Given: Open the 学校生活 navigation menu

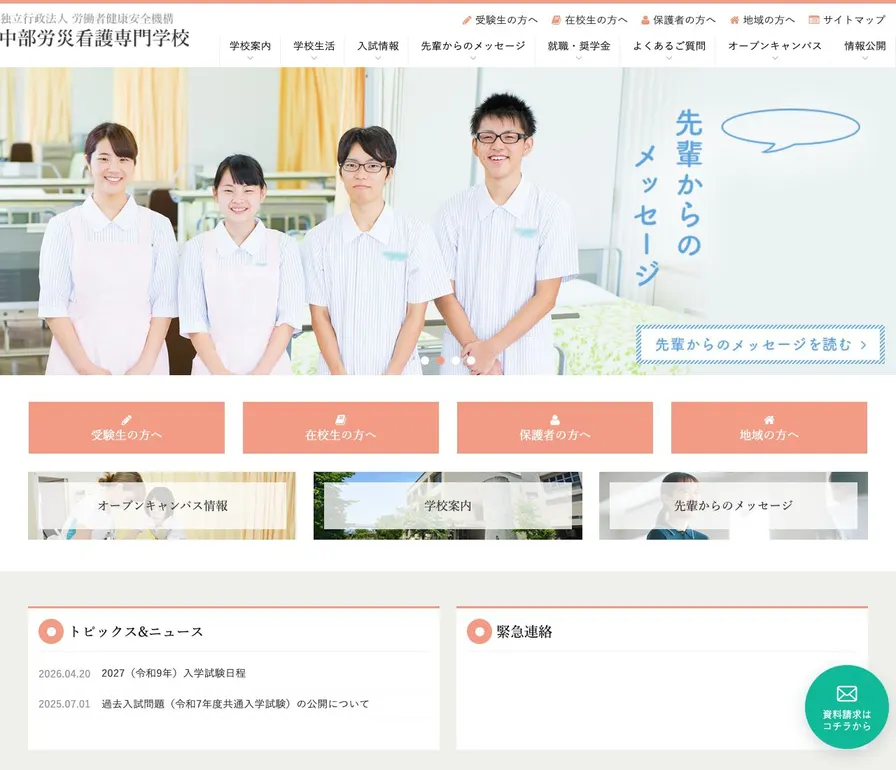Looking at the screenshot, I should tap(314, 46).
